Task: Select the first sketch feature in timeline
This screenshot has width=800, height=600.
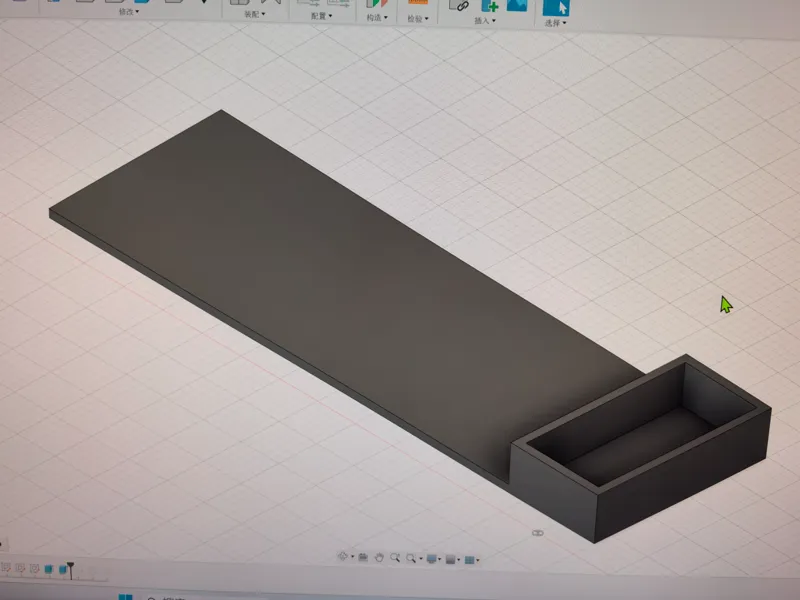Action: tap(6, 567)
